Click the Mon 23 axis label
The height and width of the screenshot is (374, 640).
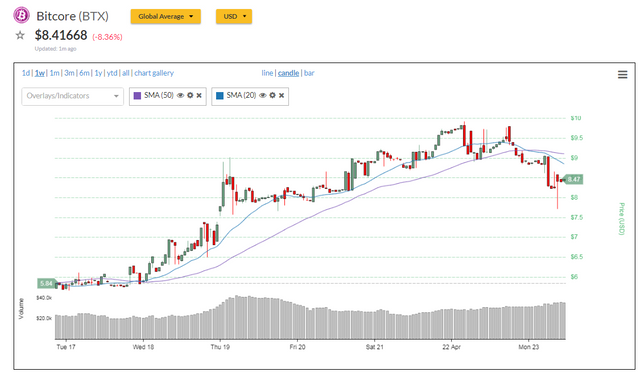(529, 347)
